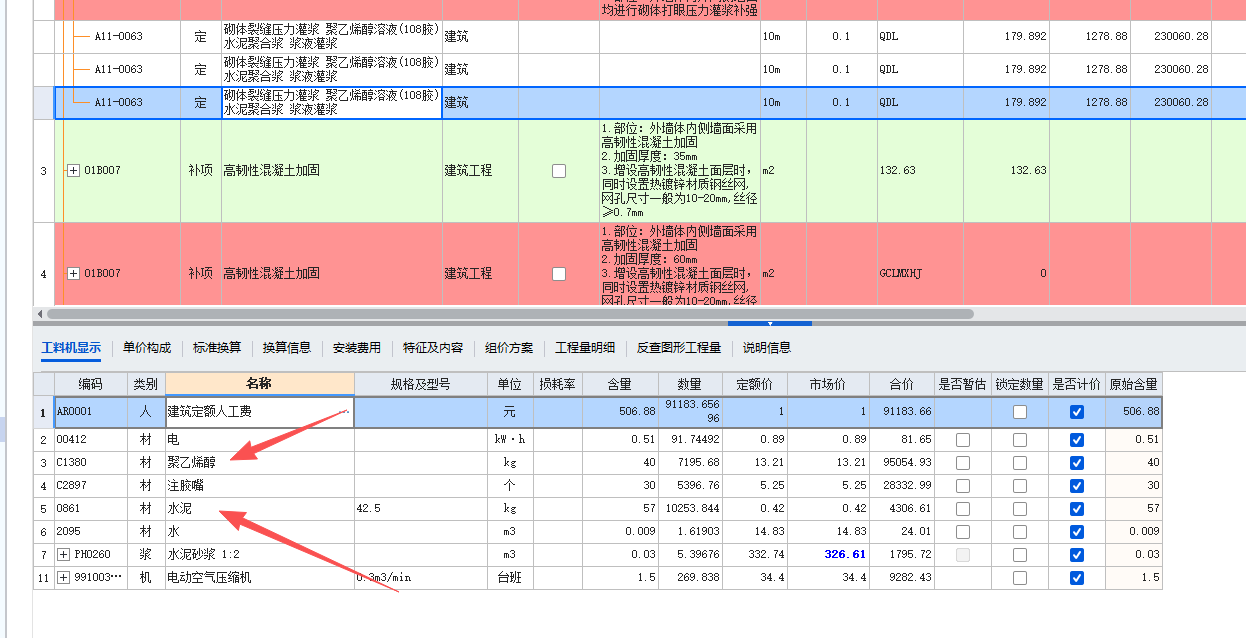Enable 是否暂估 for 聚乙烯醇
The image size is (1246, 638).
(x=962, y=463)
